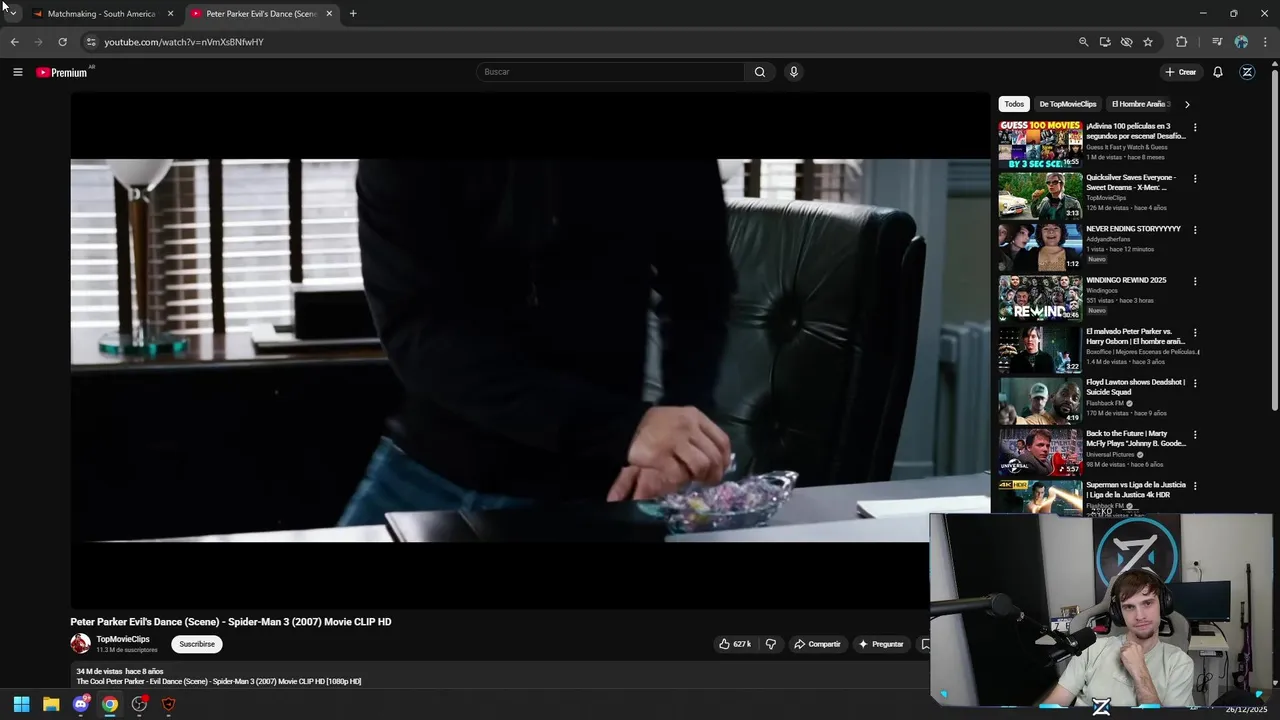Open Chrome extensions puzzle icon
This screenshot has height=720, width=1280.
pyautogui.click(x=1182, y=42)
